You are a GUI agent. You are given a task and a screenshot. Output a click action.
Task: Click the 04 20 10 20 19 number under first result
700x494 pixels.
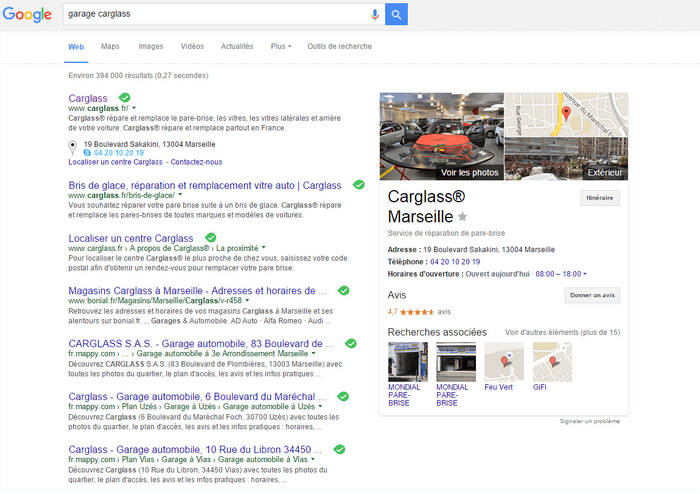coord(119,153)
